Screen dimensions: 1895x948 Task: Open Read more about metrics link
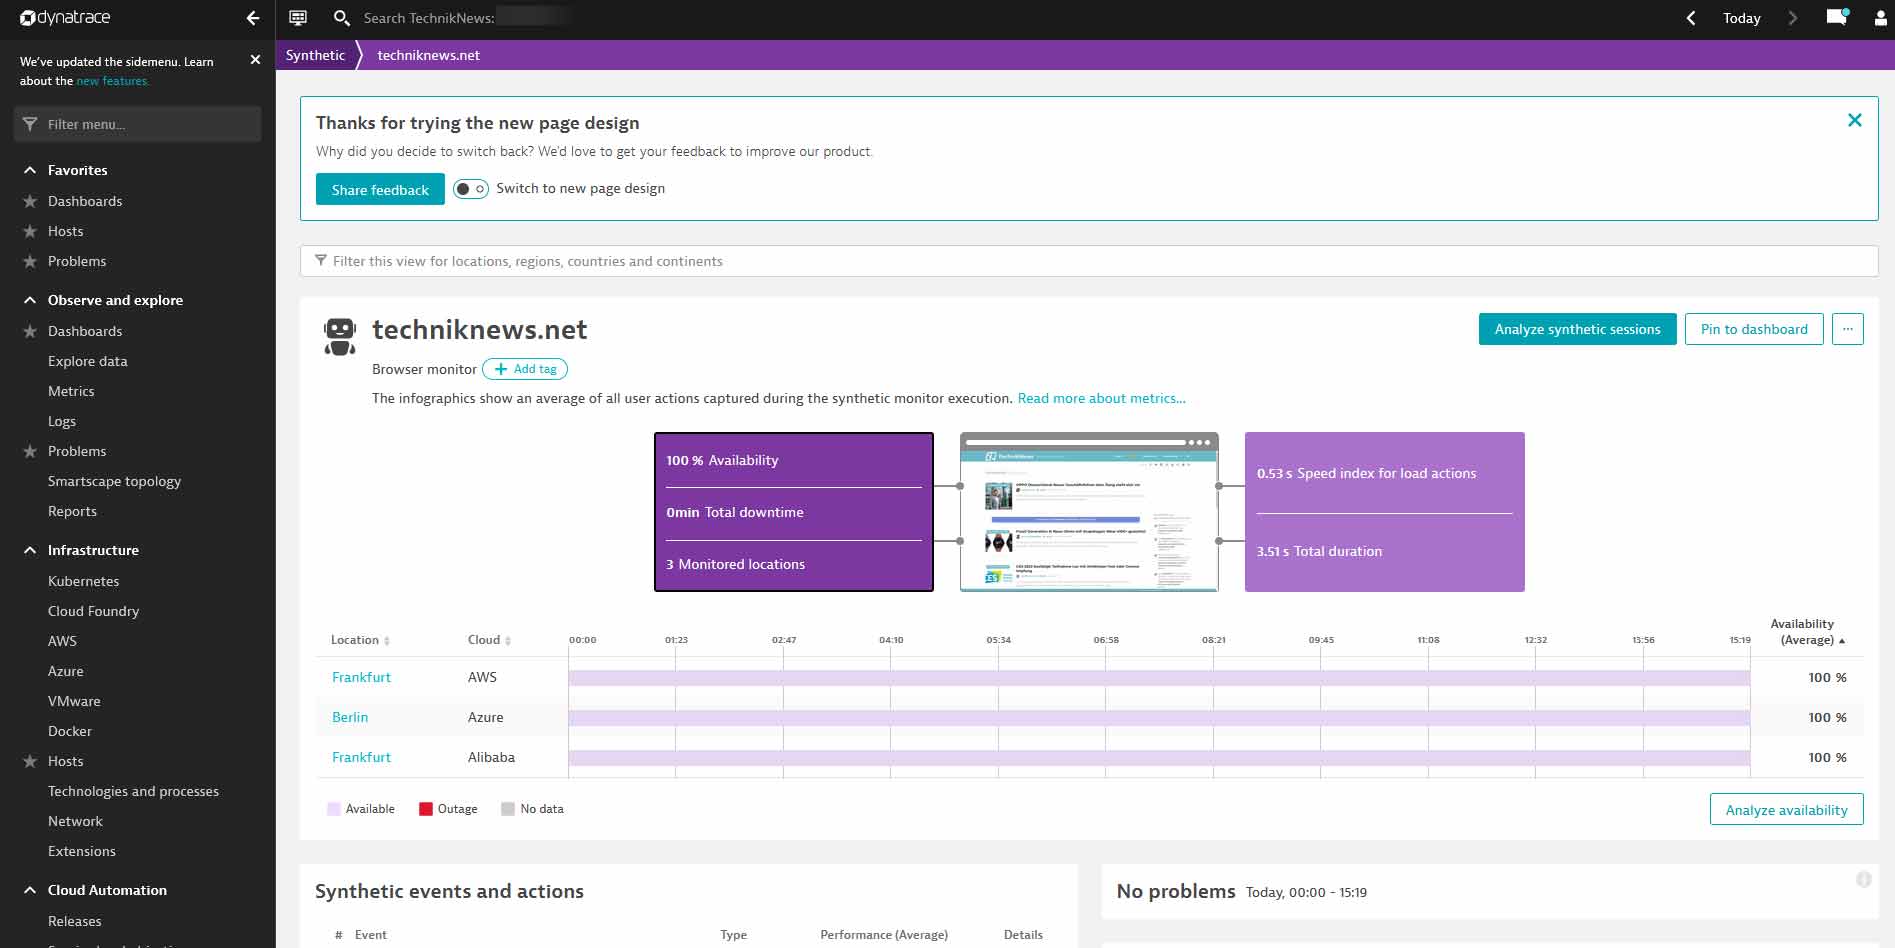click(x=1101, y=398)
